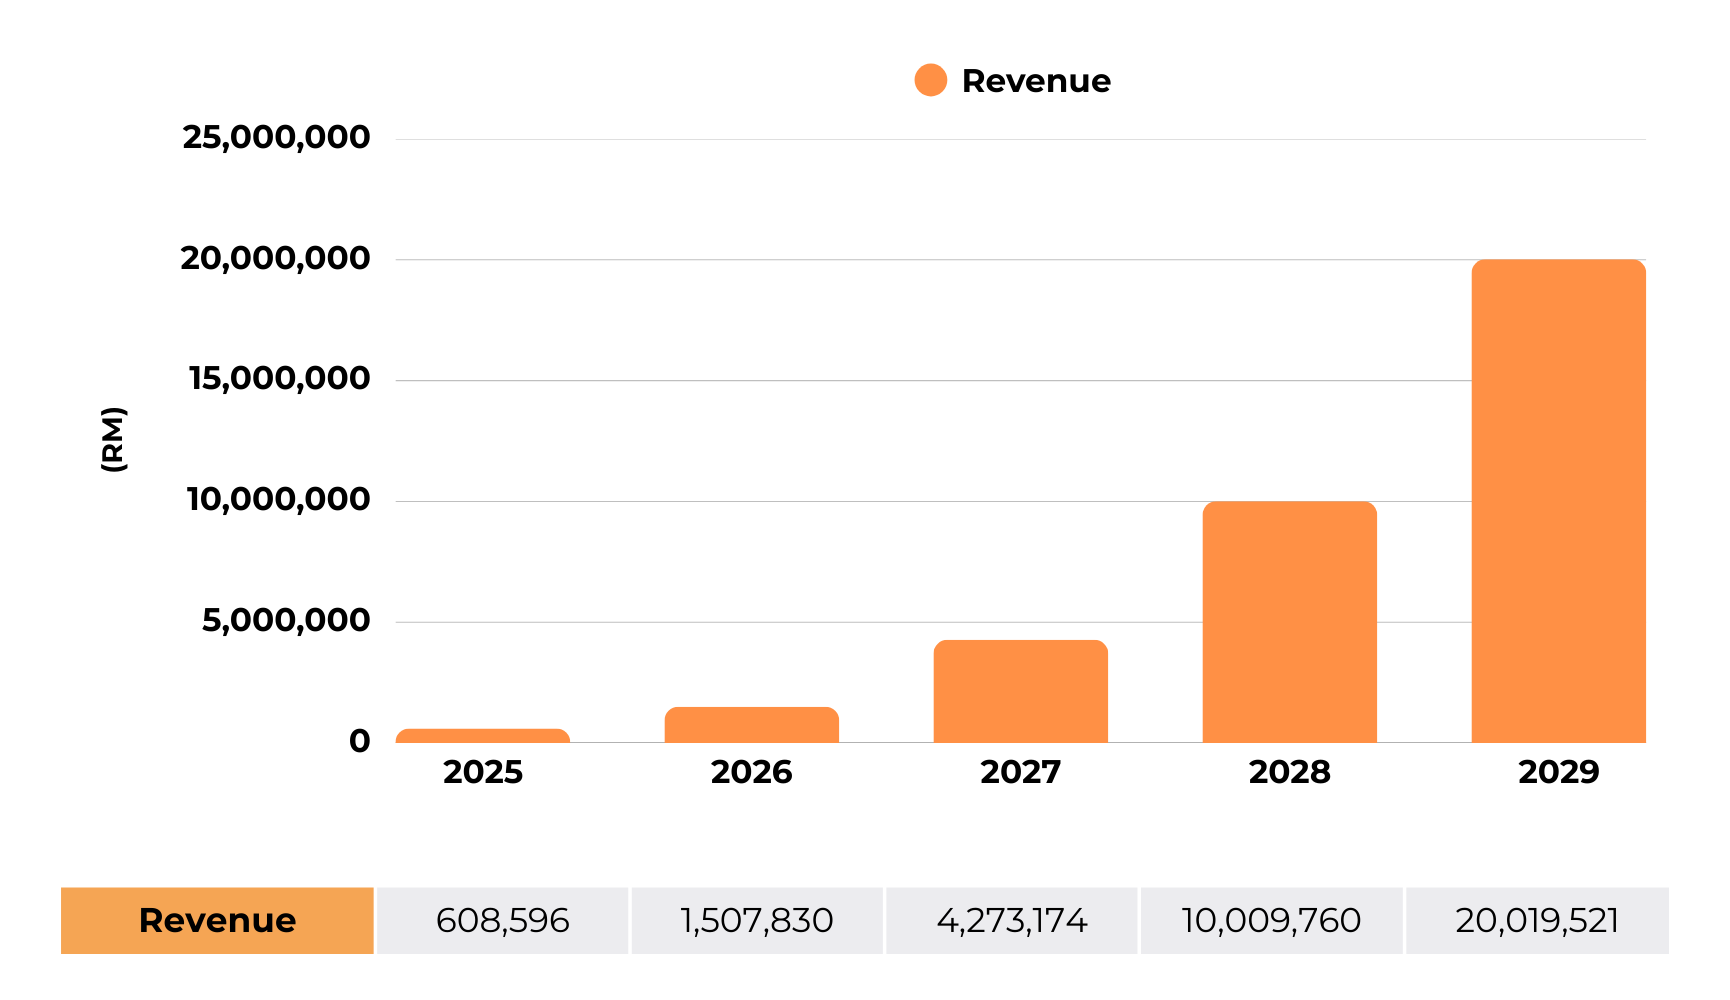Select the 2027 x-axis label
This screenshot has width=1730, height=1000.
1021,772
